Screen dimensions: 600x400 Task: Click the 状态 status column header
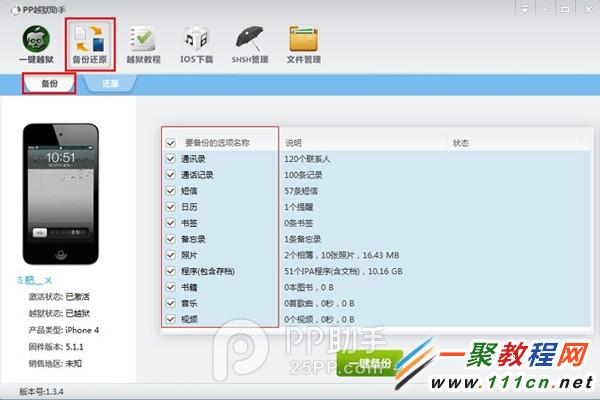pyautogui.click(x=460, y=143)
